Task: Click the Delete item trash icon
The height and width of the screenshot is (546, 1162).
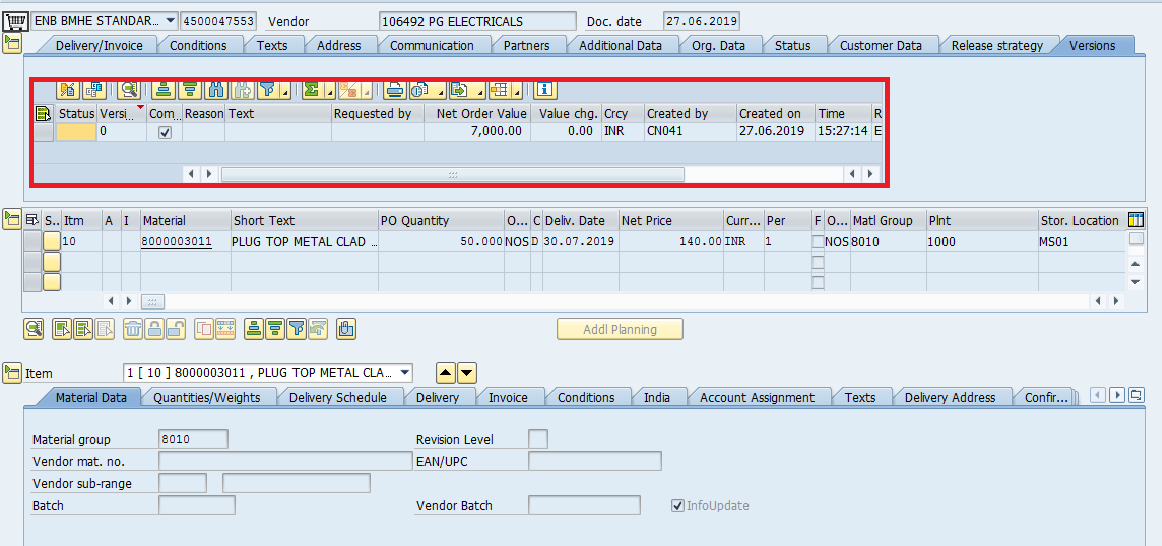Action: click(132, 328)
